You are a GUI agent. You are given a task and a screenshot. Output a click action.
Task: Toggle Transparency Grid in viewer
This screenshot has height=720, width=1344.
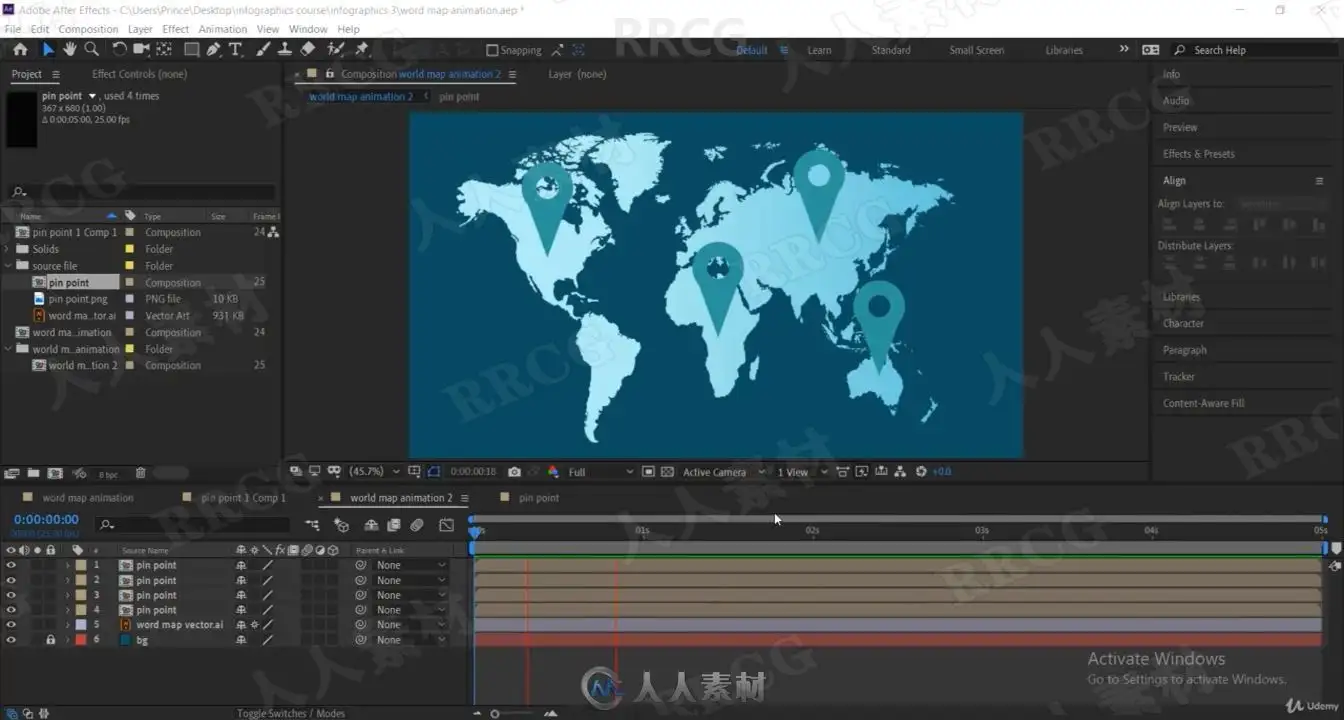pyautogui.click(x=667, y=472)
